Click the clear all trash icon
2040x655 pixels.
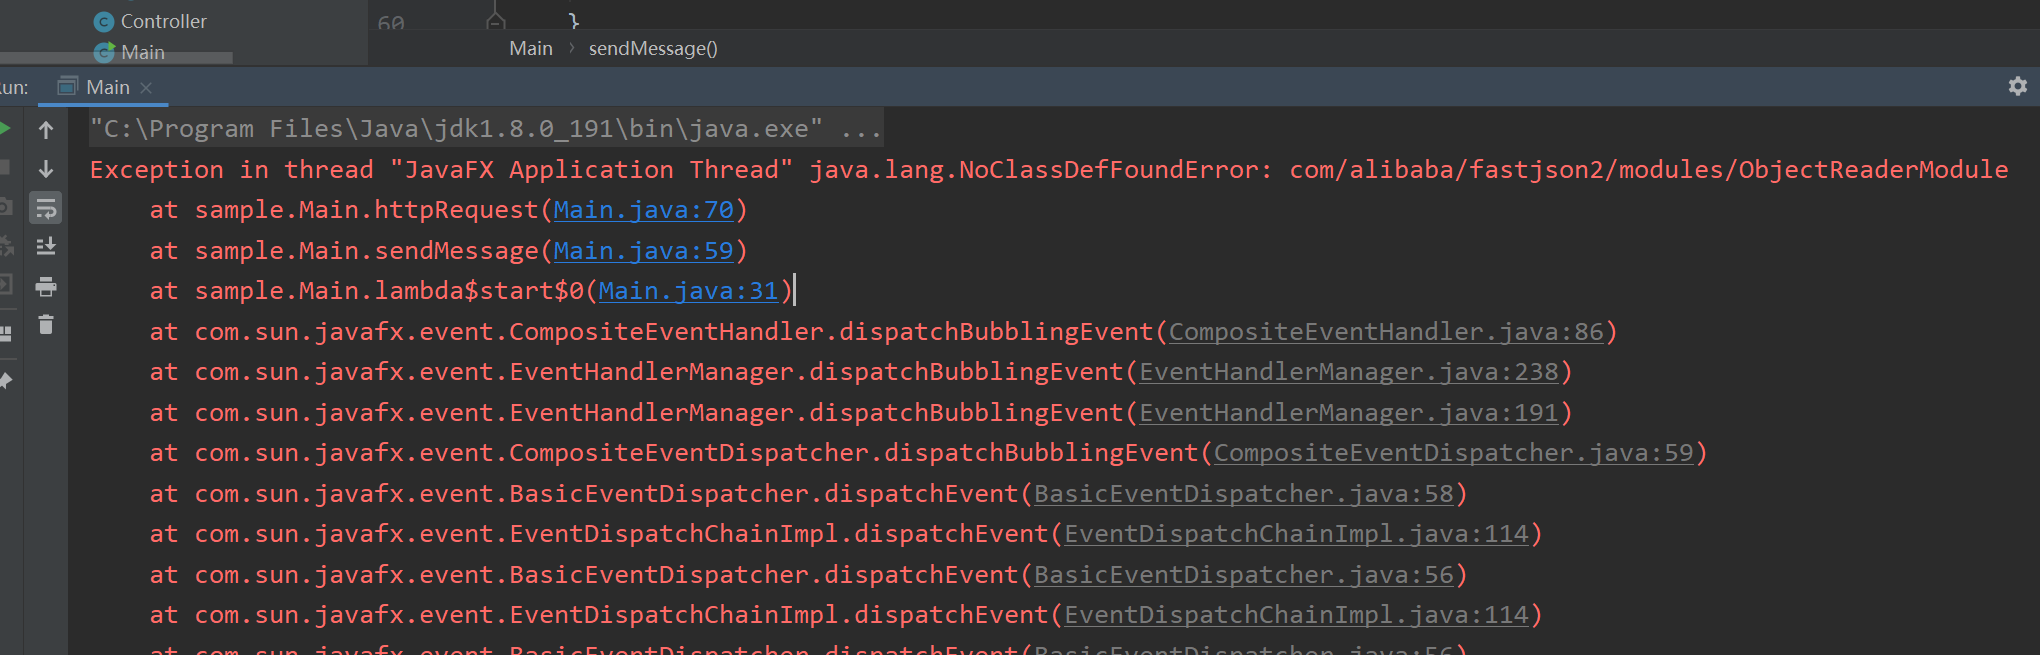pos(46,325)
